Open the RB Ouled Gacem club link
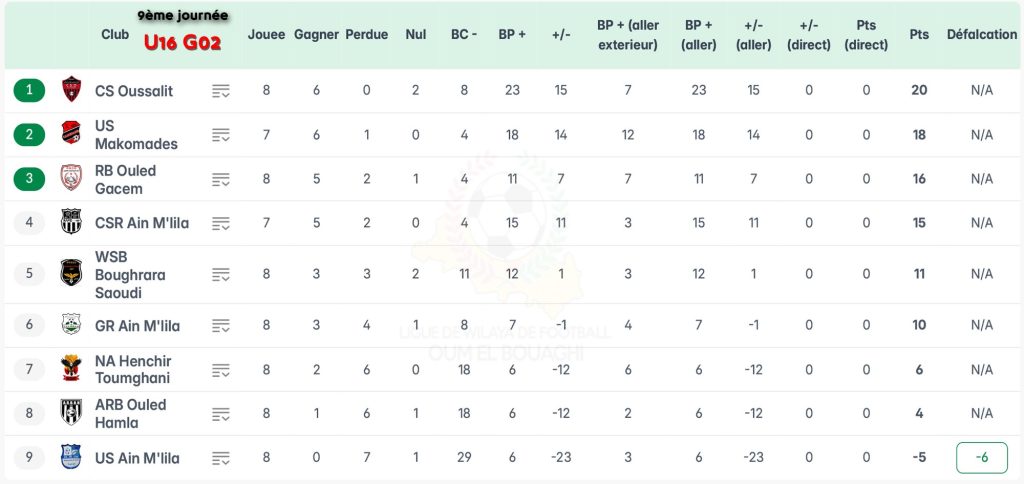1024x484 pixels. tap(125, 179)
